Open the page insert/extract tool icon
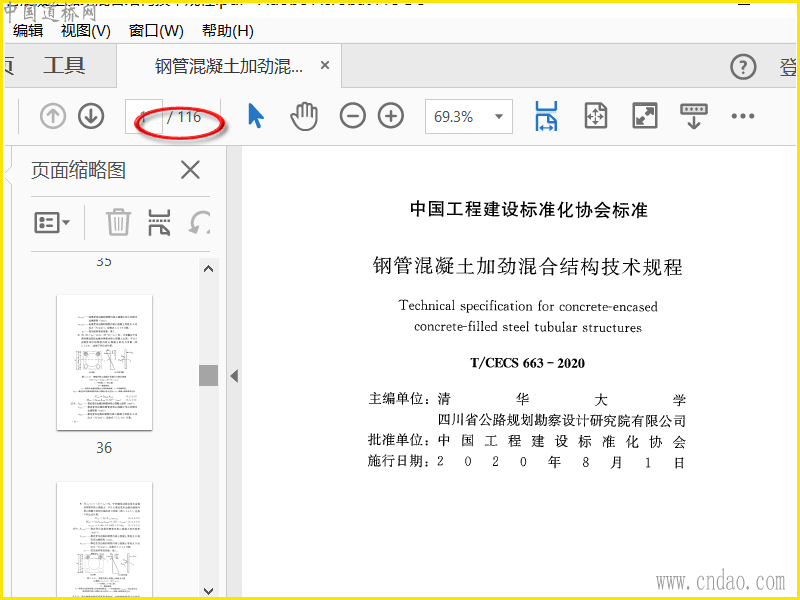800x600 pixels. point(159,222)
